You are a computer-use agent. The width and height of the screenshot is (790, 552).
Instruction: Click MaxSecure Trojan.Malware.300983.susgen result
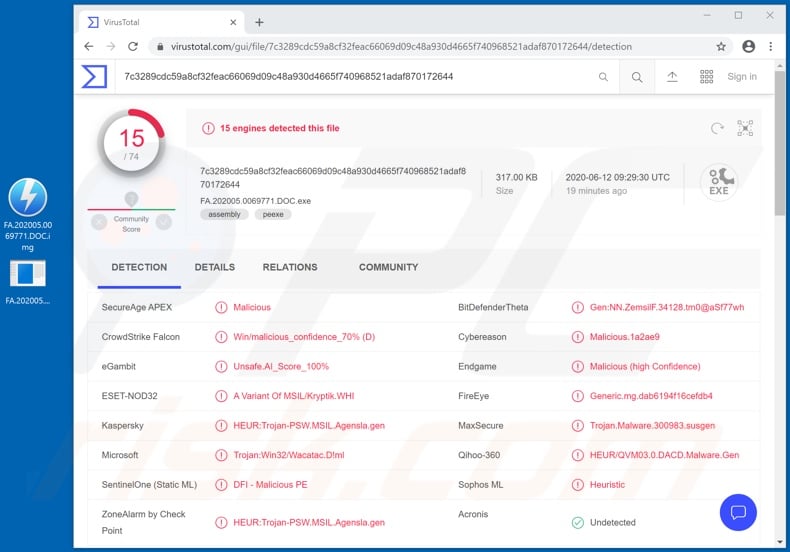pos(652,426)
